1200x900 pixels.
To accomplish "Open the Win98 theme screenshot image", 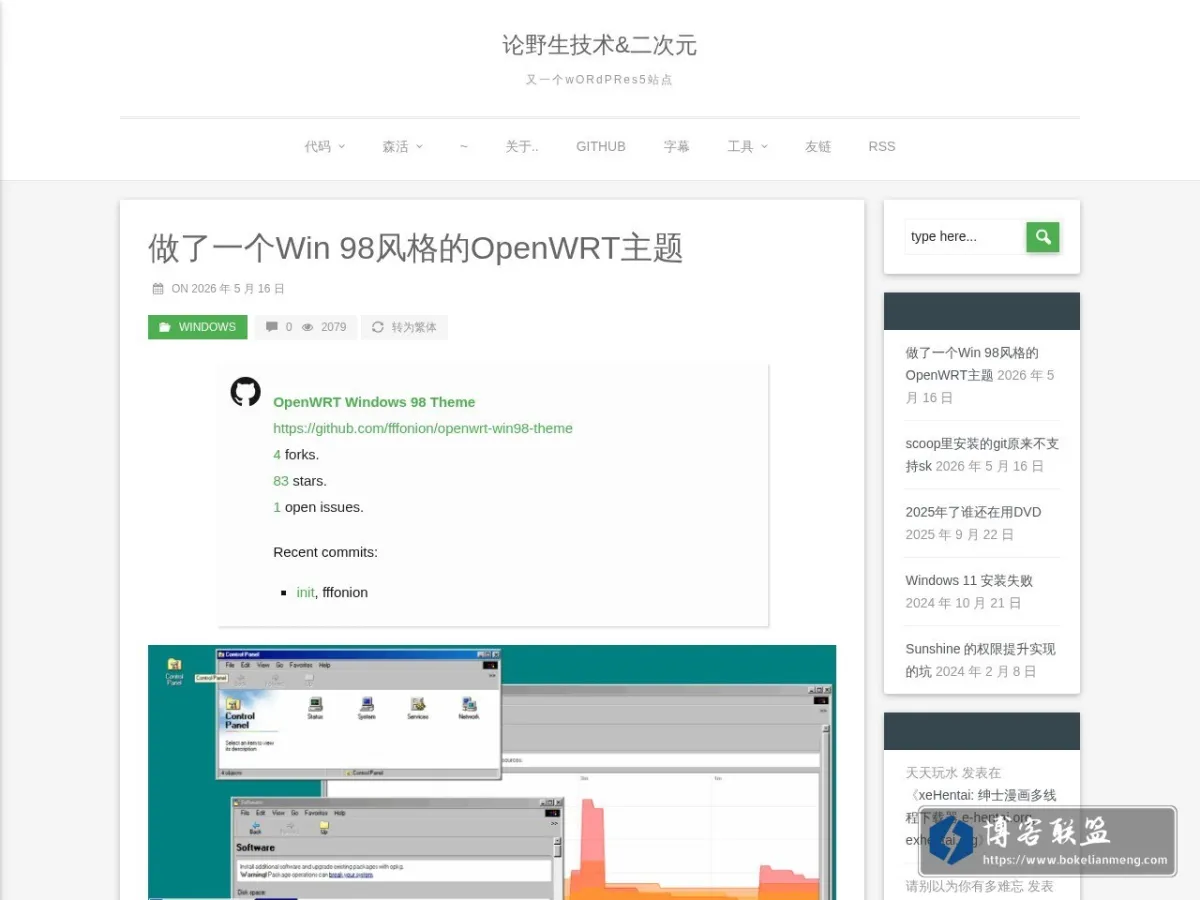I will (x=492, y=772).
